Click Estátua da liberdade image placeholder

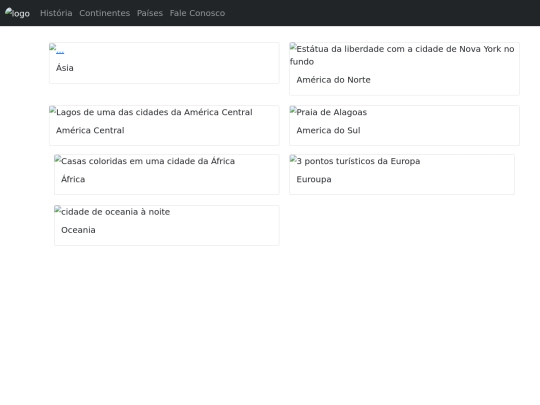(402, 55)
